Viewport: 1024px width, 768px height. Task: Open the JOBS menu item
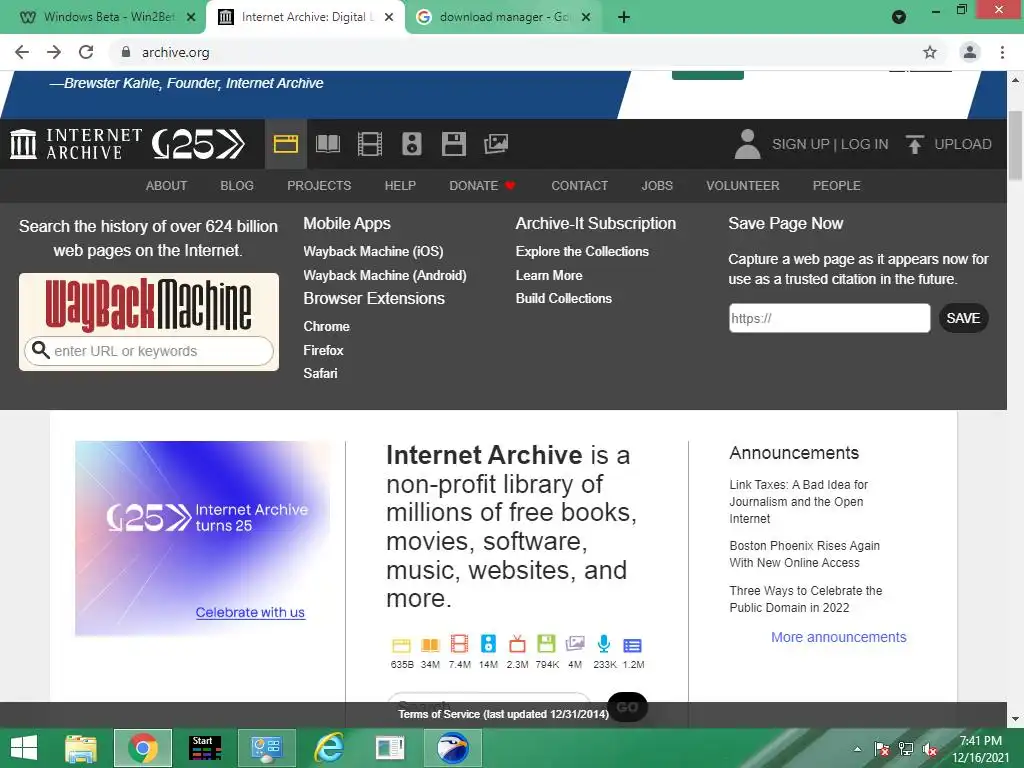657,186
